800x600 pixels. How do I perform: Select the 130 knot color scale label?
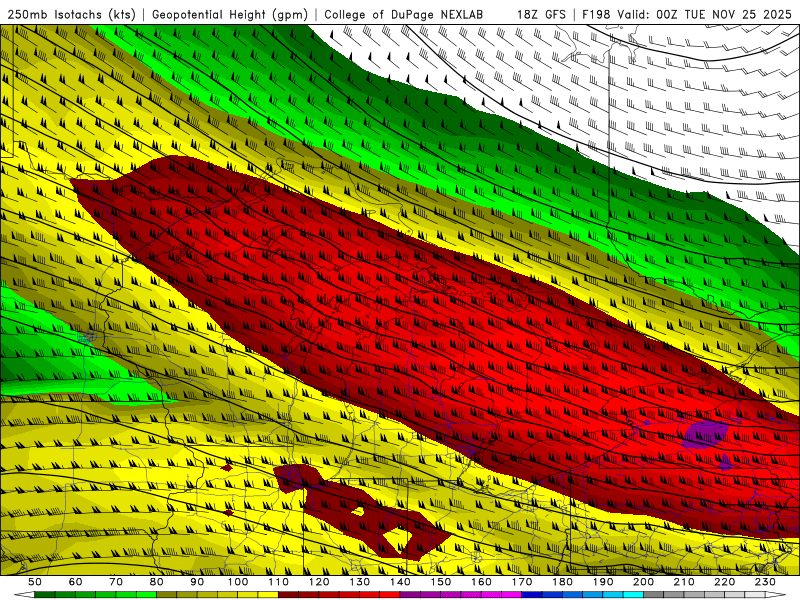[x=360, y=582]
